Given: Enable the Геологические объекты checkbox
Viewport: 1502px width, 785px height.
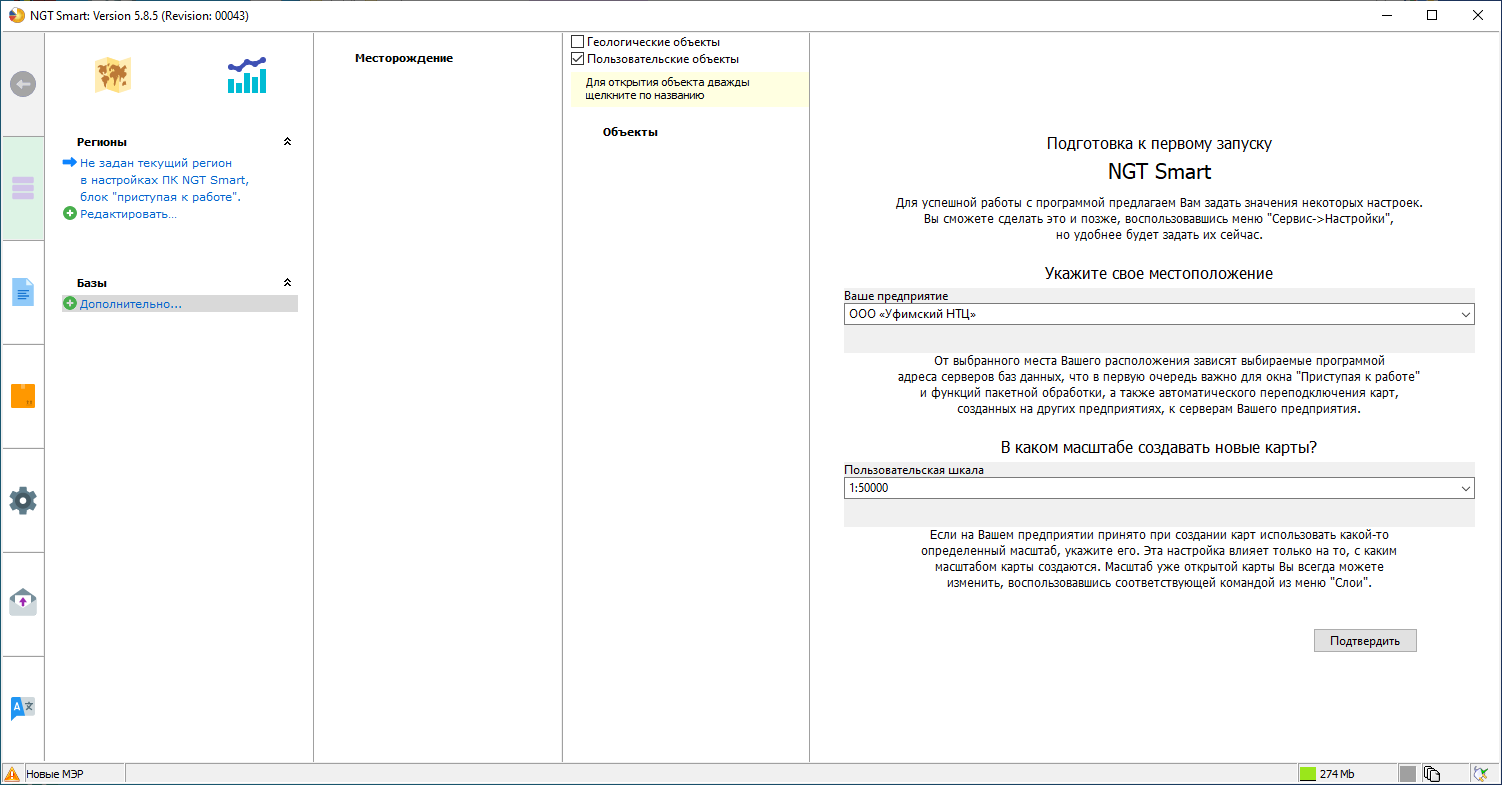Looking at the screenshot, I should pos(577,42).
